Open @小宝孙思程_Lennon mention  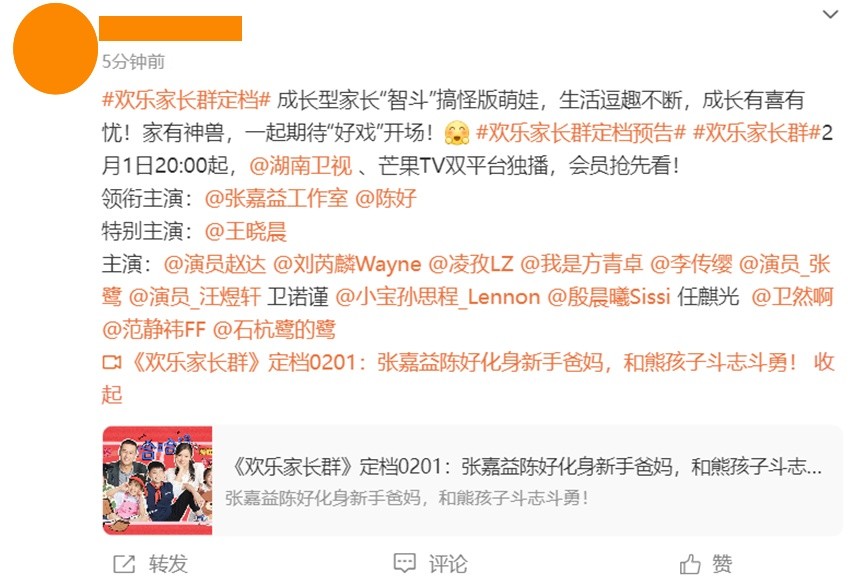[437, 297]
